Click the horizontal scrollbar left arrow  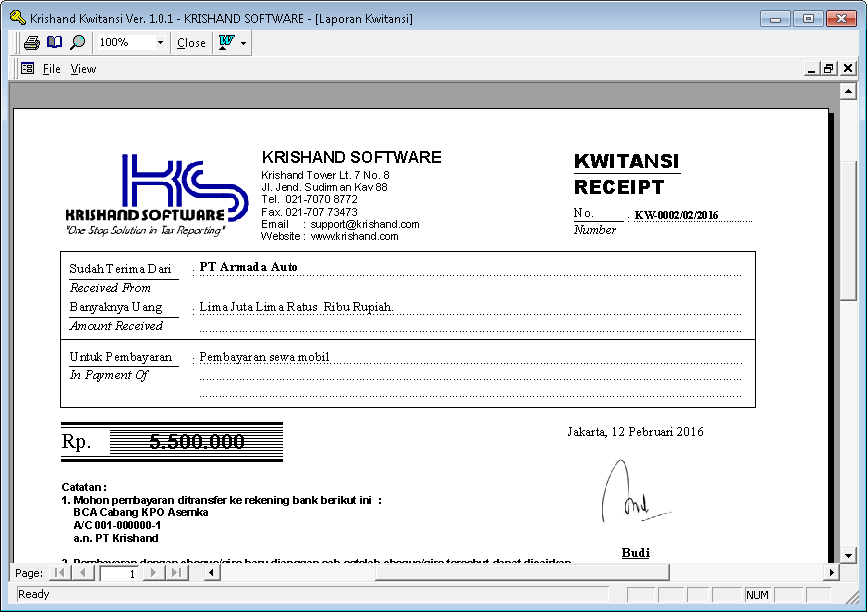(211, 573)
